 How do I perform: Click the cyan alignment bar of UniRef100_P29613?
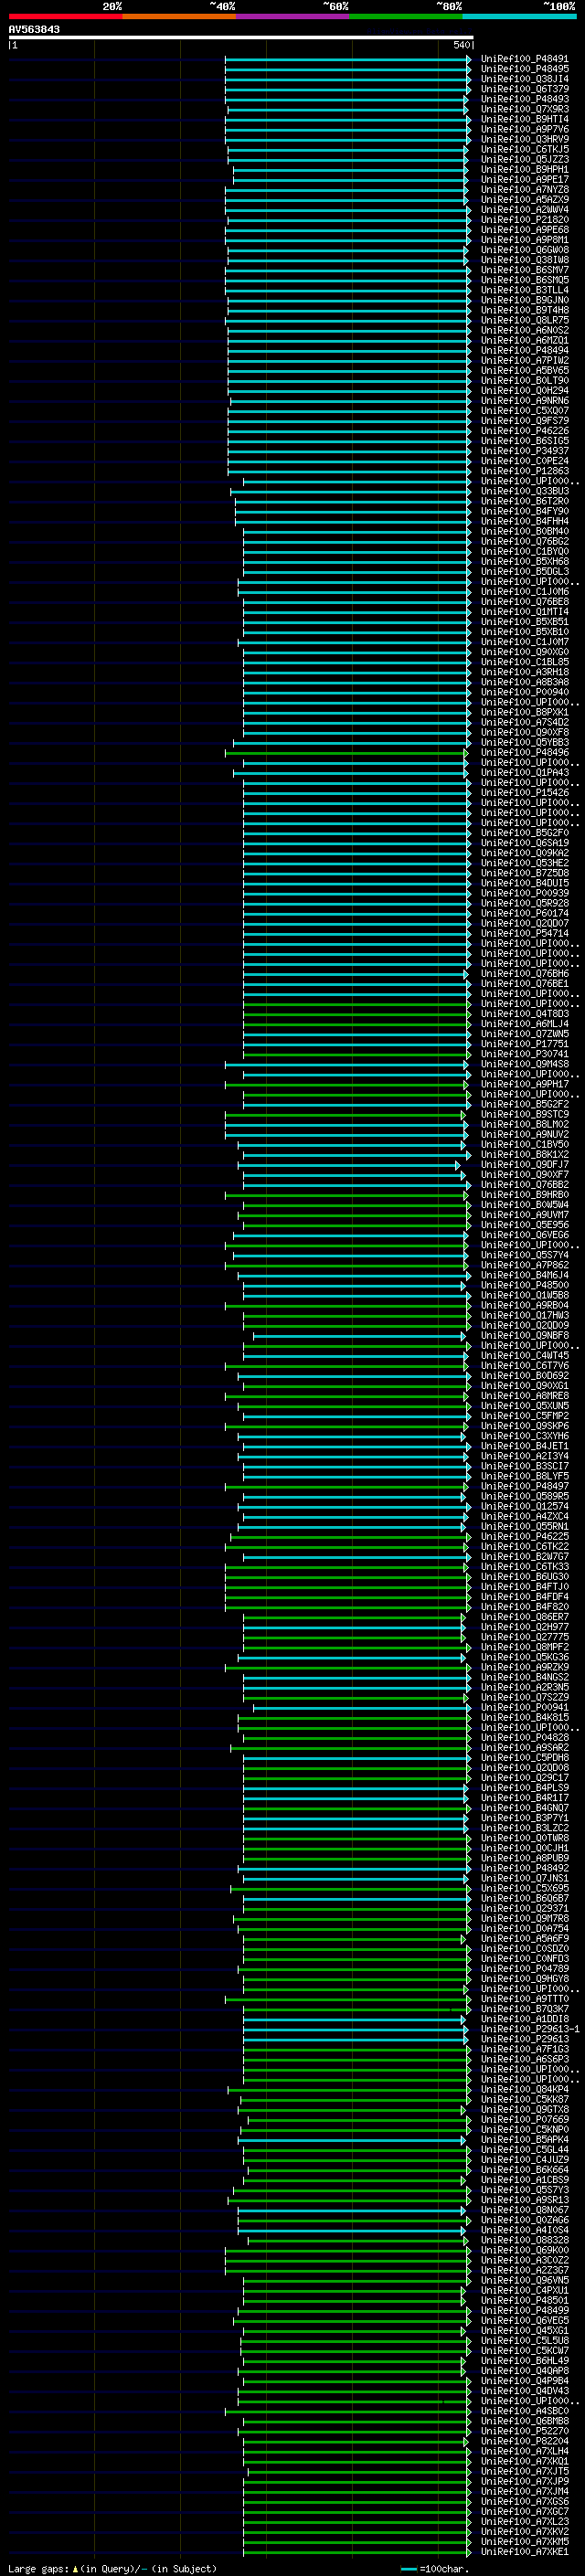click(357, 2039)
